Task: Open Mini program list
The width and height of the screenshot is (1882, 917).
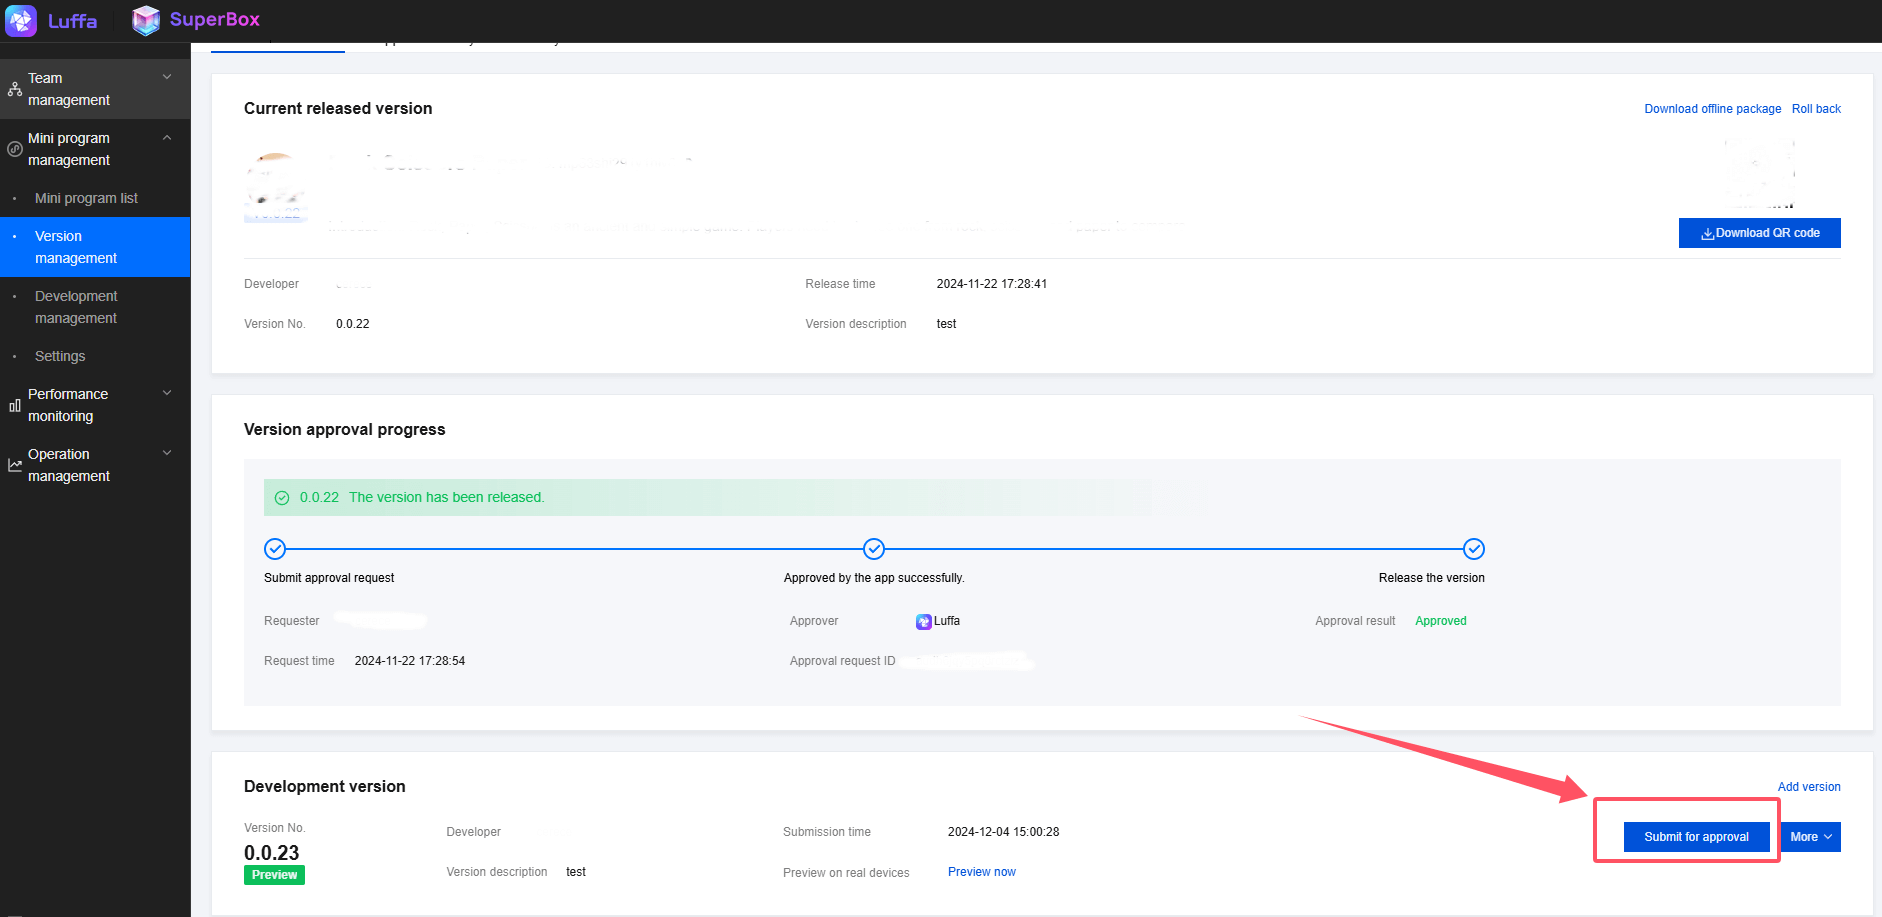Action: click(86, 198)
